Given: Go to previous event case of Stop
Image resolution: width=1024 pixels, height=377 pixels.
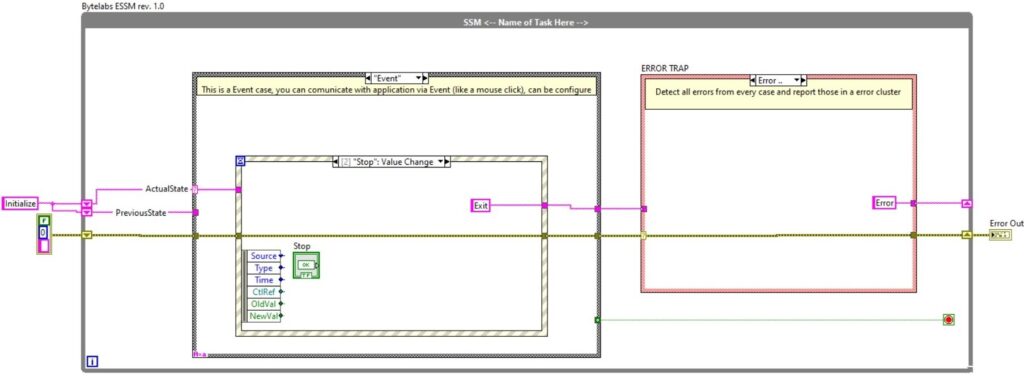Looking at the screenshot, I should pyautogui.click(x=336, y=161).
